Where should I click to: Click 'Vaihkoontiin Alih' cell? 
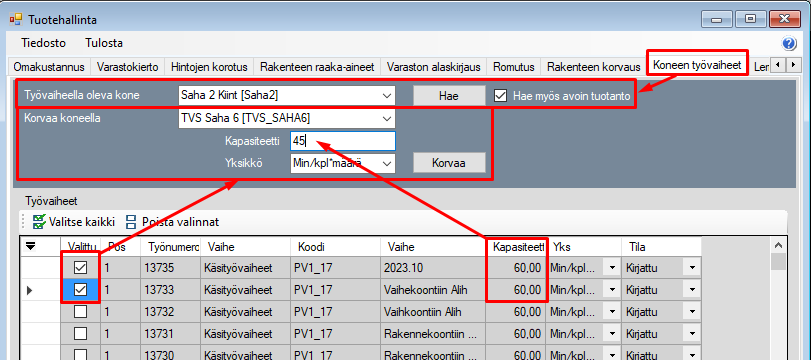[x=433, y=312]
